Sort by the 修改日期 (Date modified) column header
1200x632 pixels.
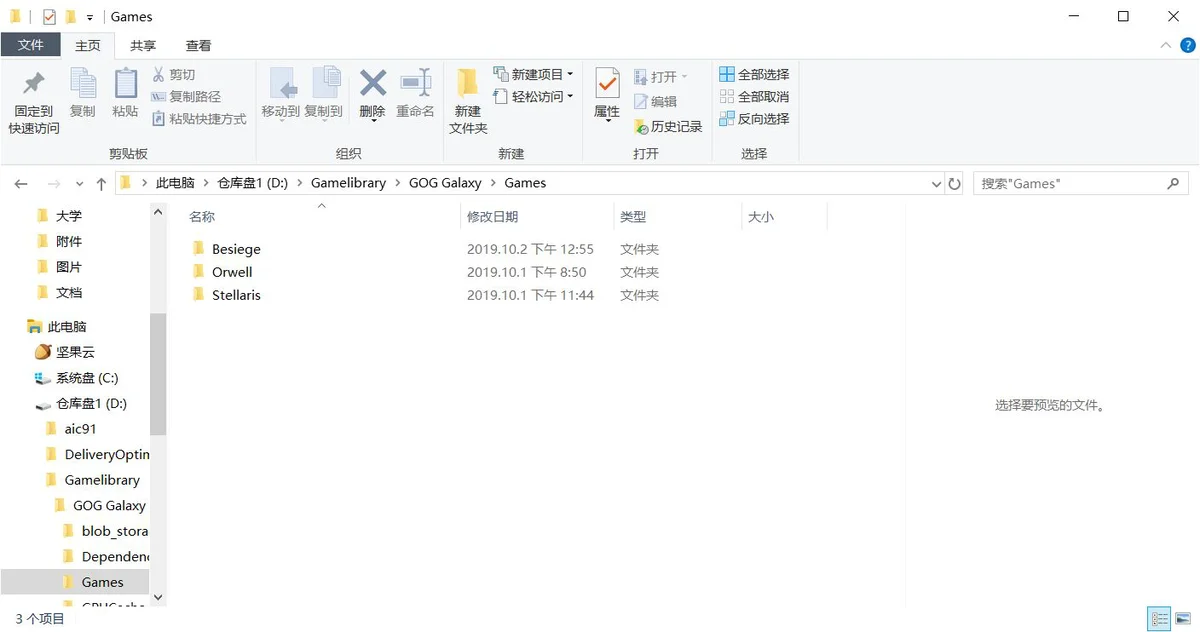(537, 217)
